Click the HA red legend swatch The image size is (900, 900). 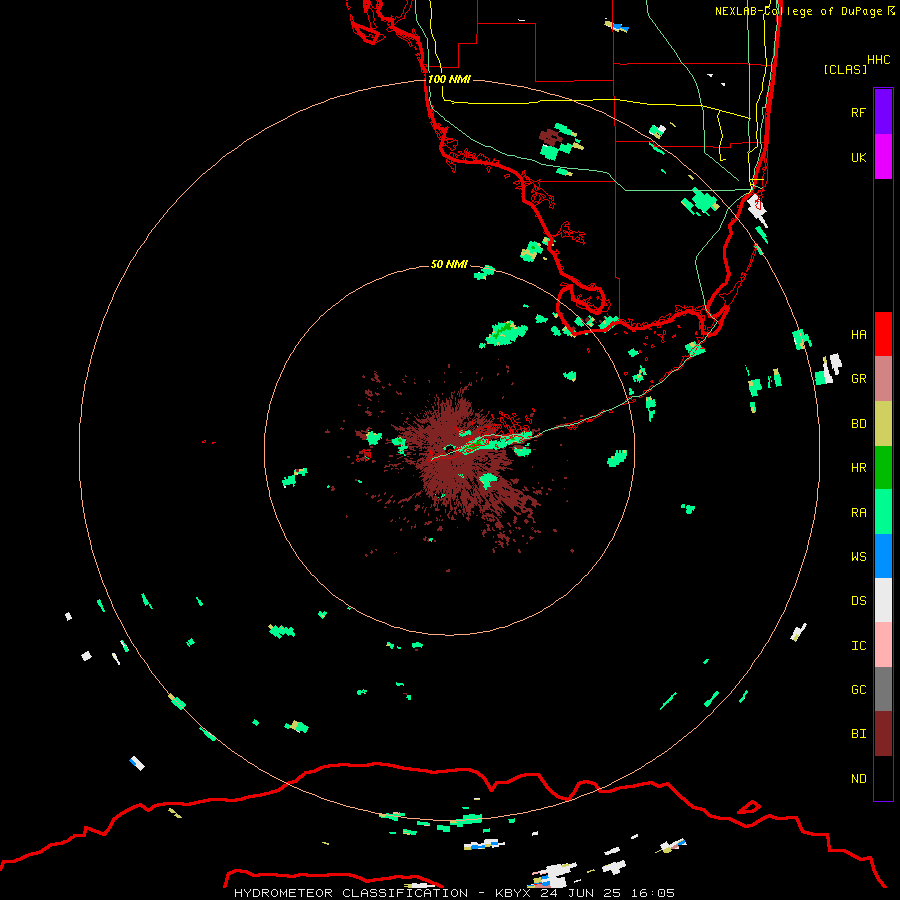[x=883, y=334]
